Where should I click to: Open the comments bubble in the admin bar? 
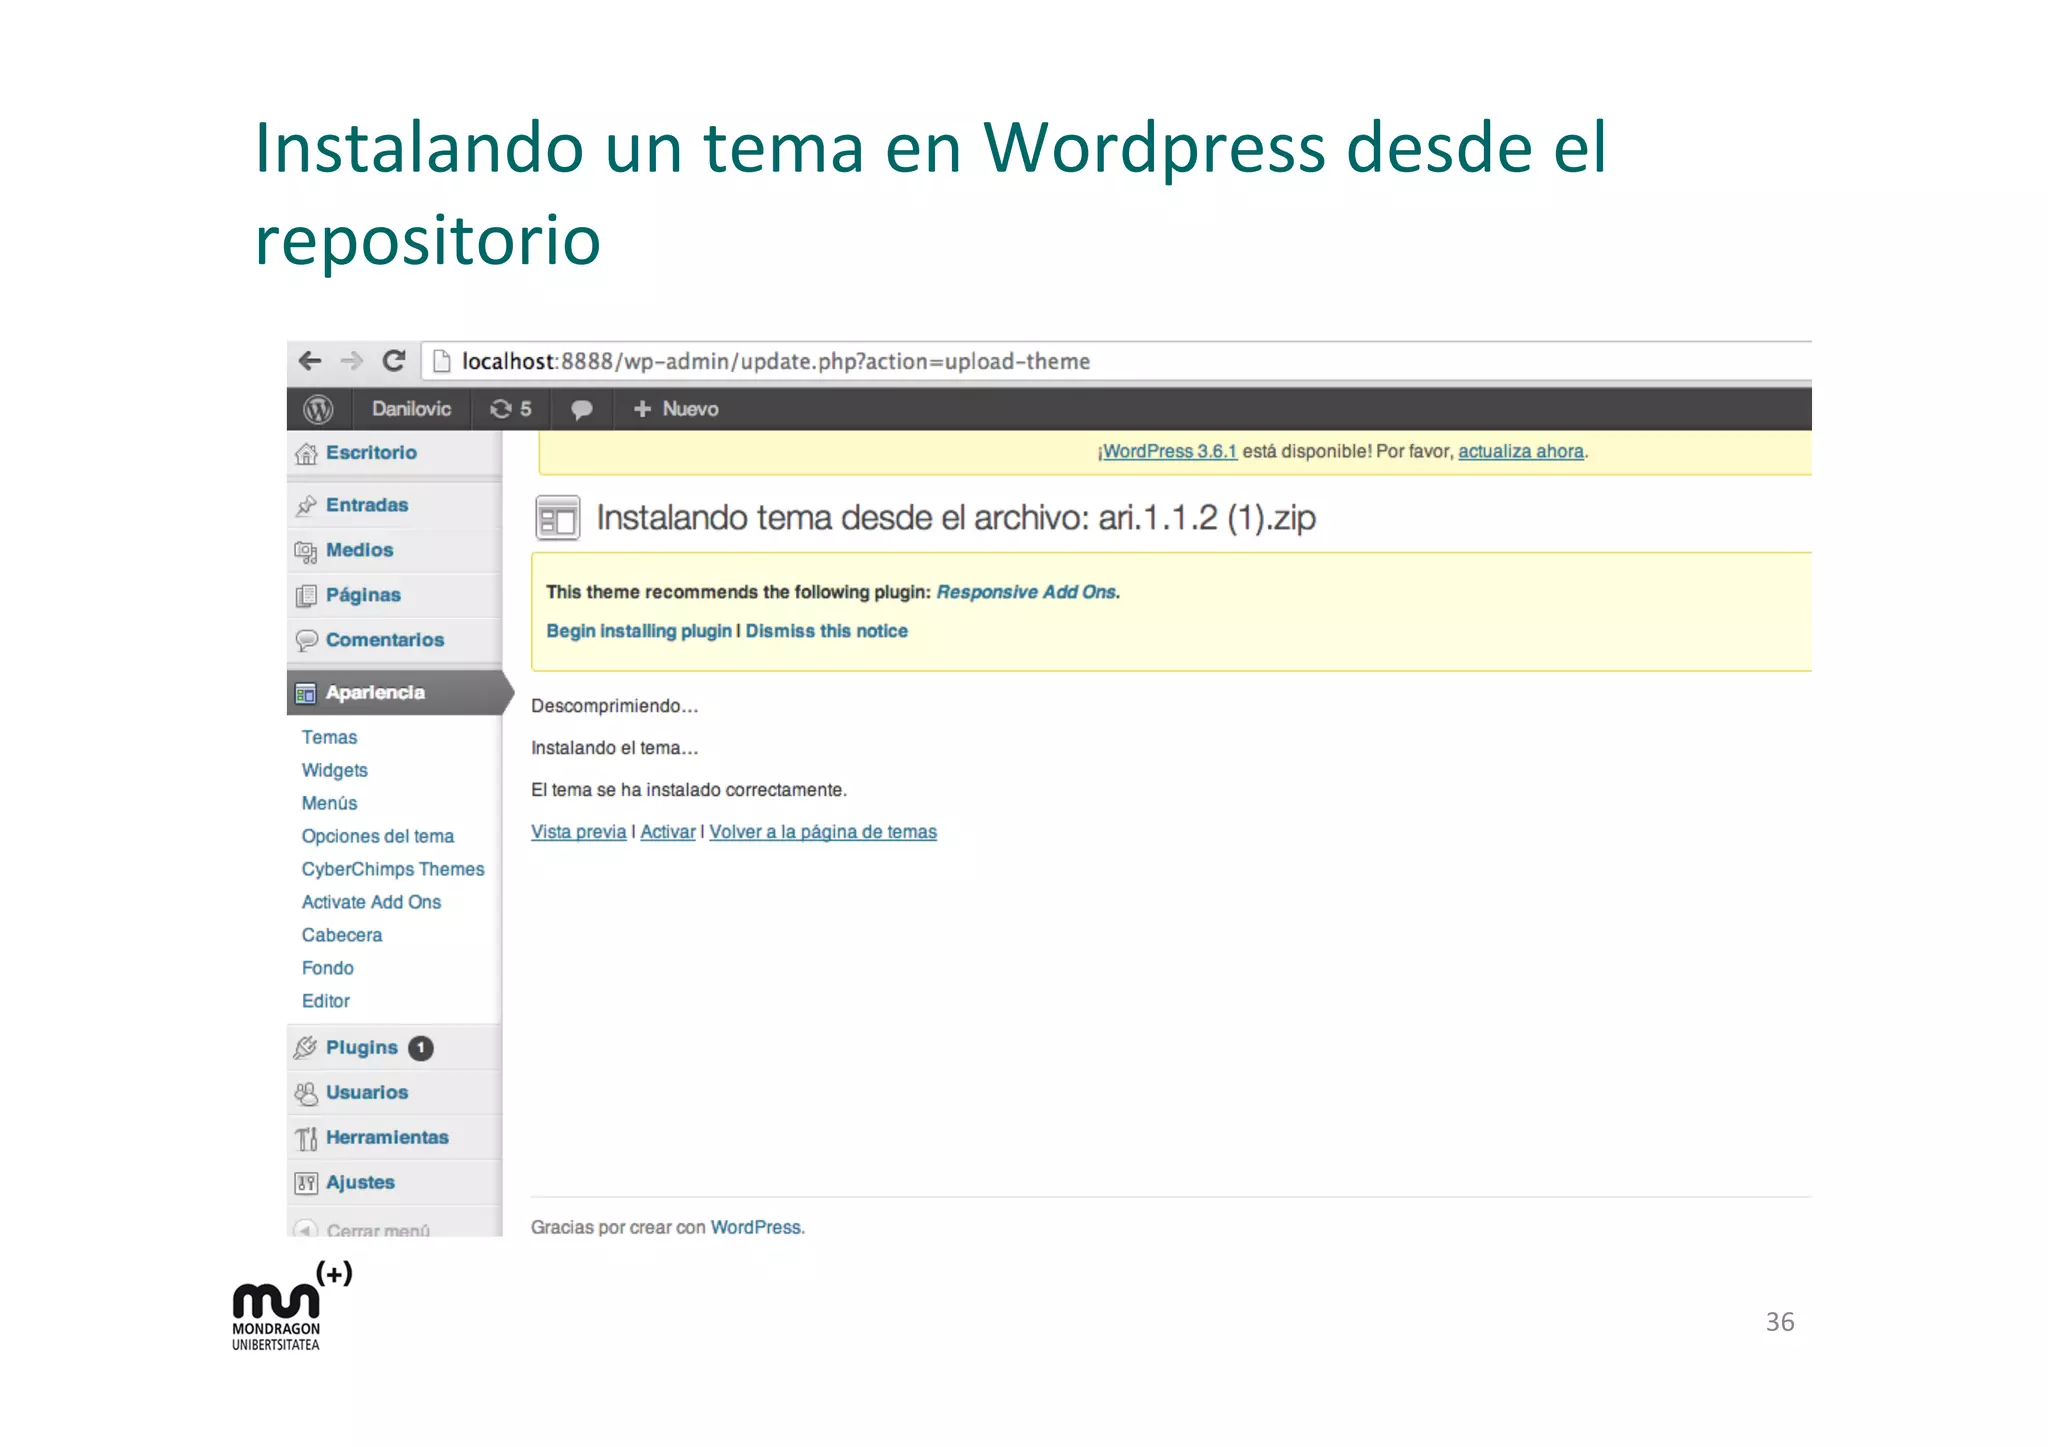point(581,410)
